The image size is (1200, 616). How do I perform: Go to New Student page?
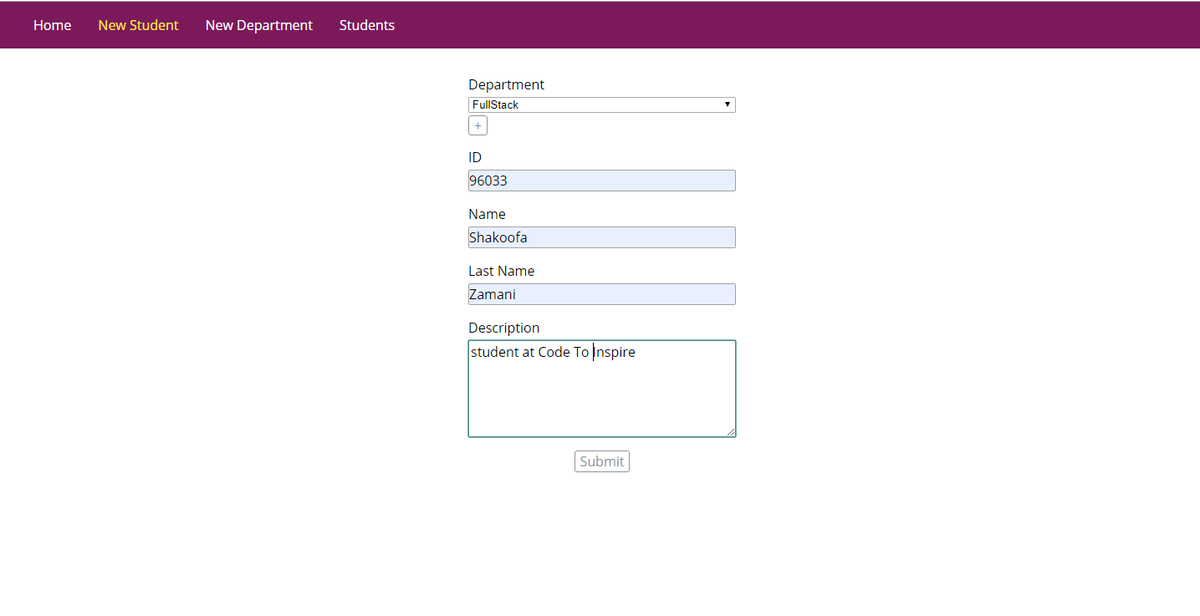tap(138, 25)
